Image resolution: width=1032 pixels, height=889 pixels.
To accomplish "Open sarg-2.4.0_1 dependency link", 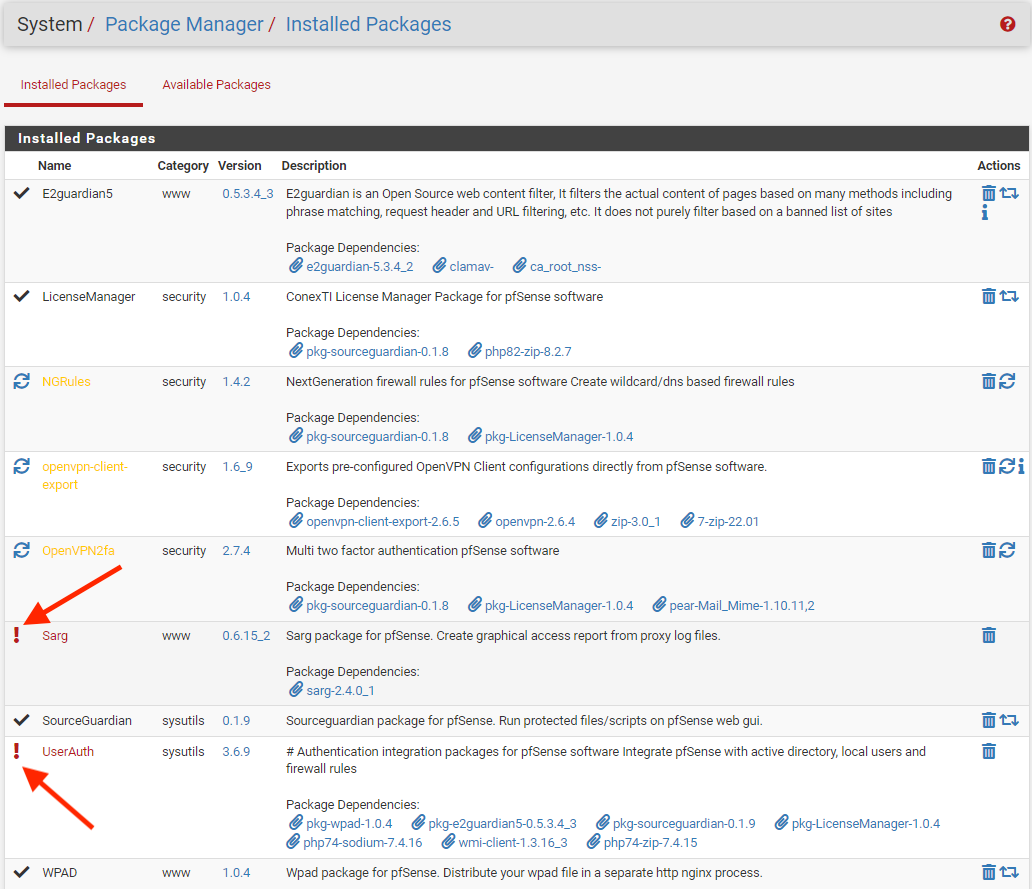I will 340,690.
